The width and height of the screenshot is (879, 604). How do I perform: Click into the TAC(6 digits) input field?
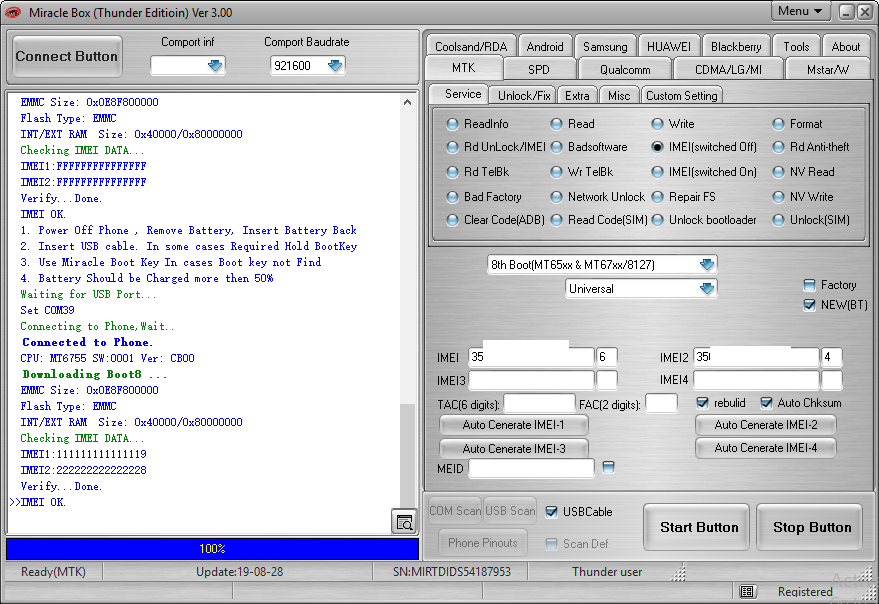click(x=539, y=403)
